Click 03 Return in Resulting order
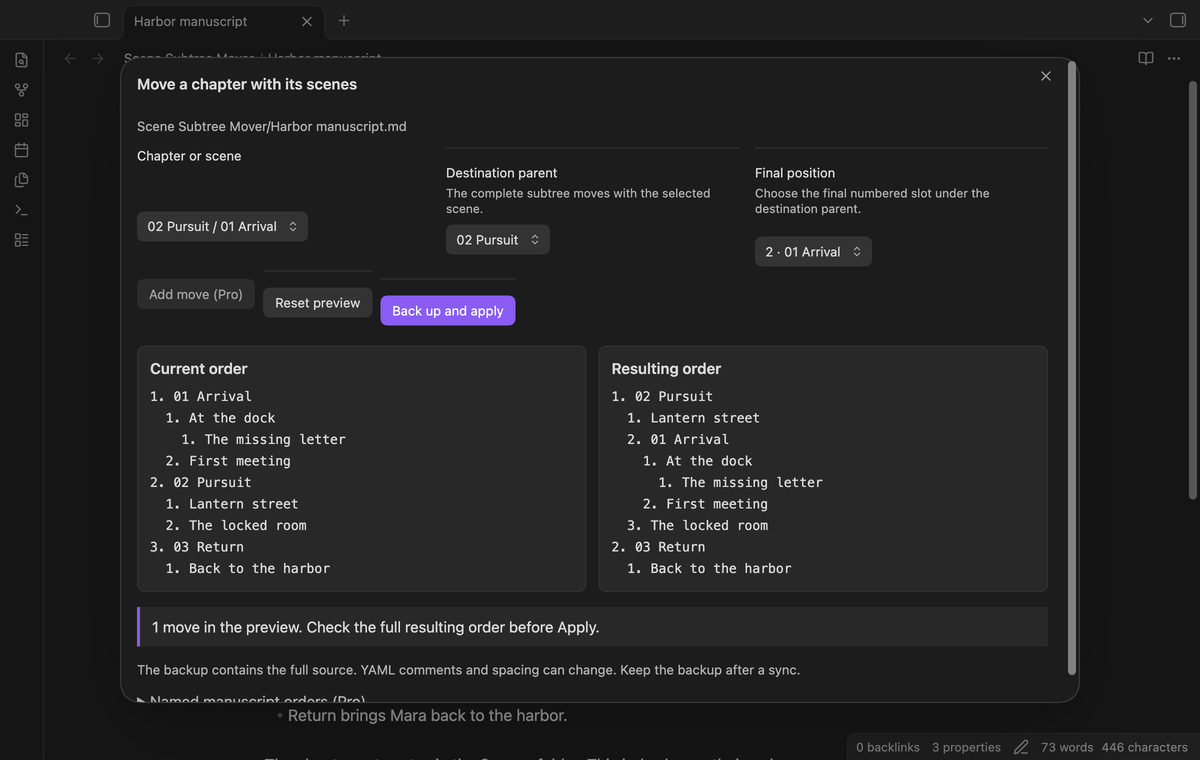The image size is (1200, 760). point(670,547)
